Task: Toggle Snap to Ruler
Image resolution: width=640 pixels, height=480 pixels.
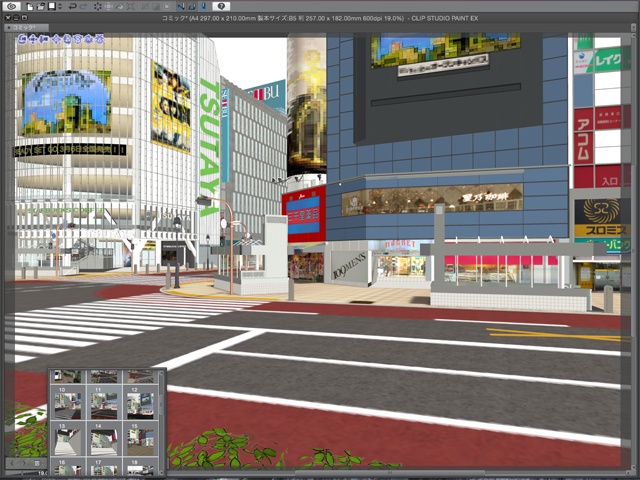Action: point(182,7)
